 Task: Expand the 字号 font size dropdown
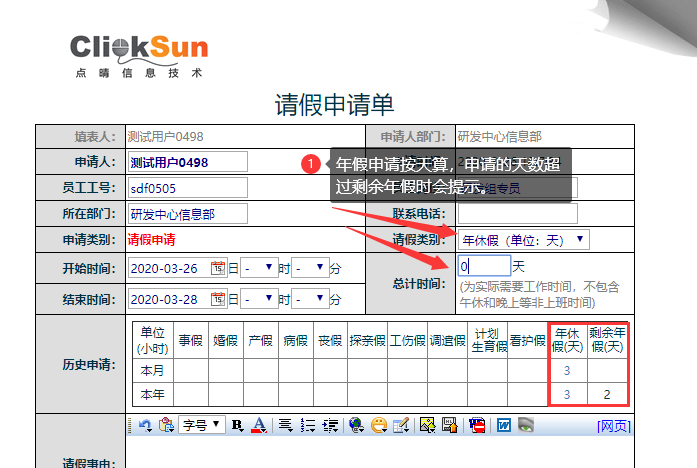pos(202,425)
